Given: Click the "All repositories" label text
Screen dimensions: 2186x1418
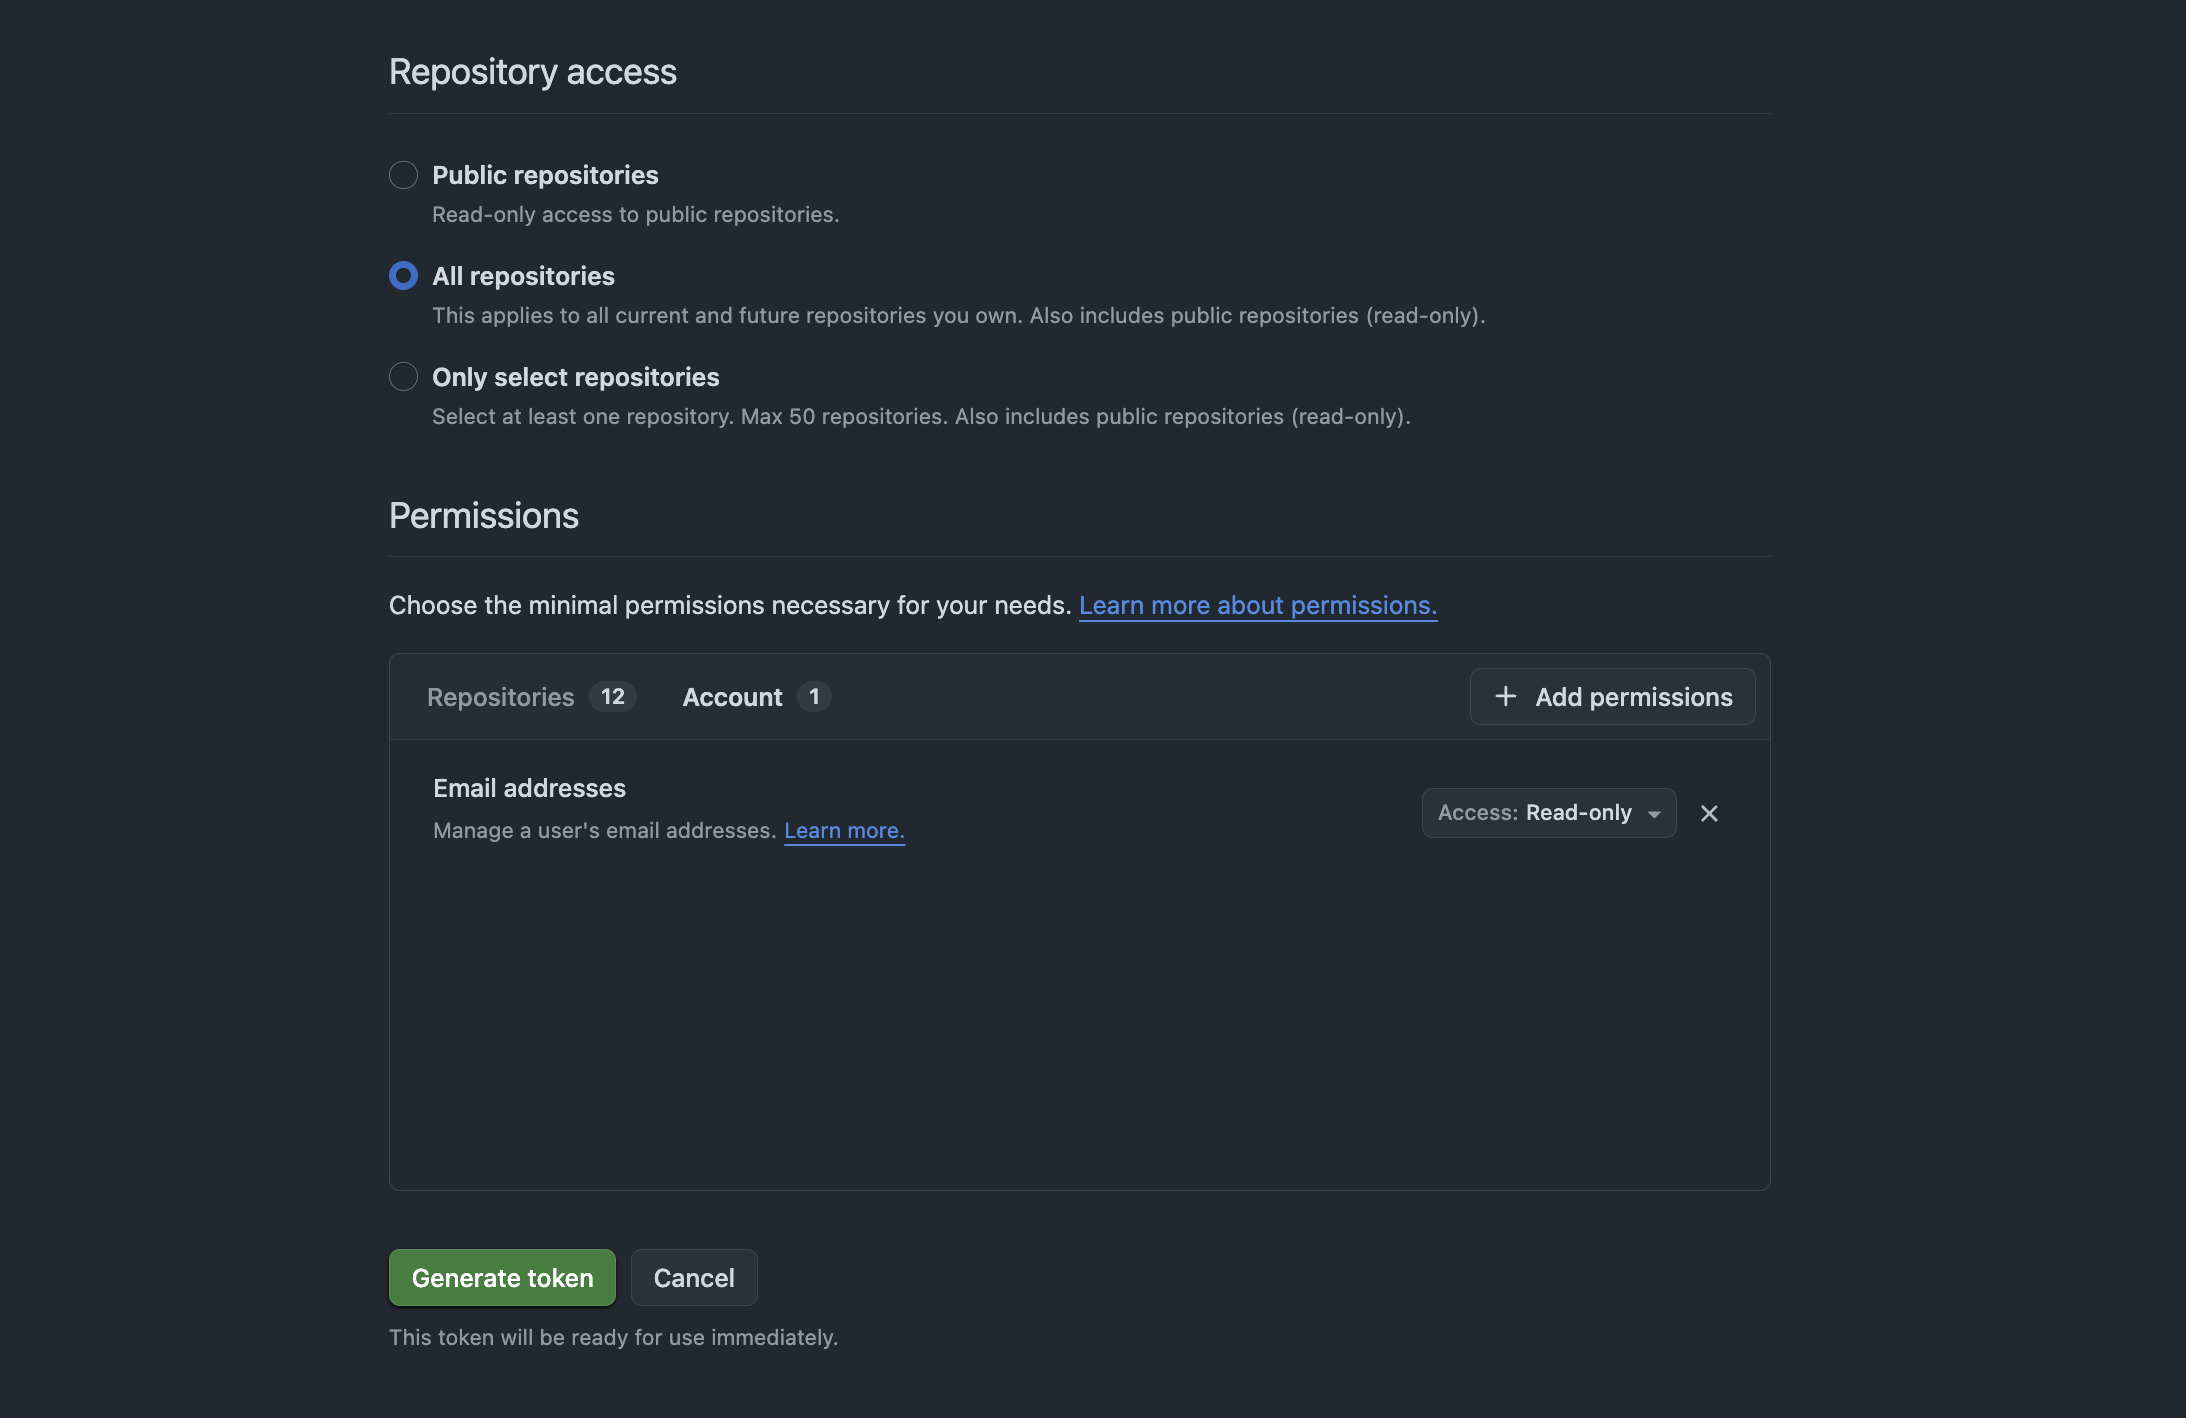Looking at the screenshot, I should pyautogui.click(x=523, y=276).
